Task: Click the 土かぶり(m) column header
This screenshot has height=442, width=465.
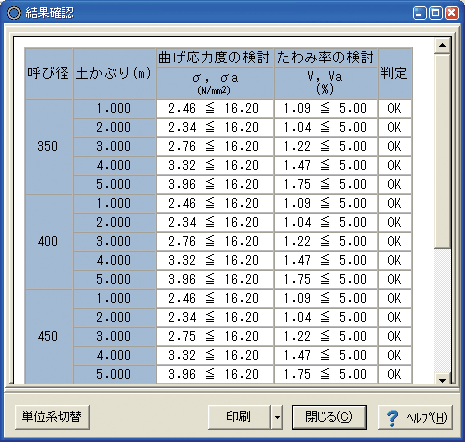Action: pyautogui.click(x=114, y=74)
